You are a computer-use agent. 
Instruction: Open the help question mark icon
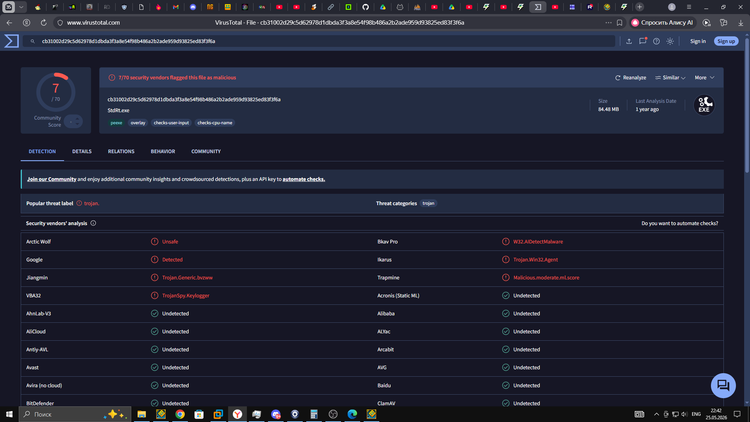click(656, 41)
